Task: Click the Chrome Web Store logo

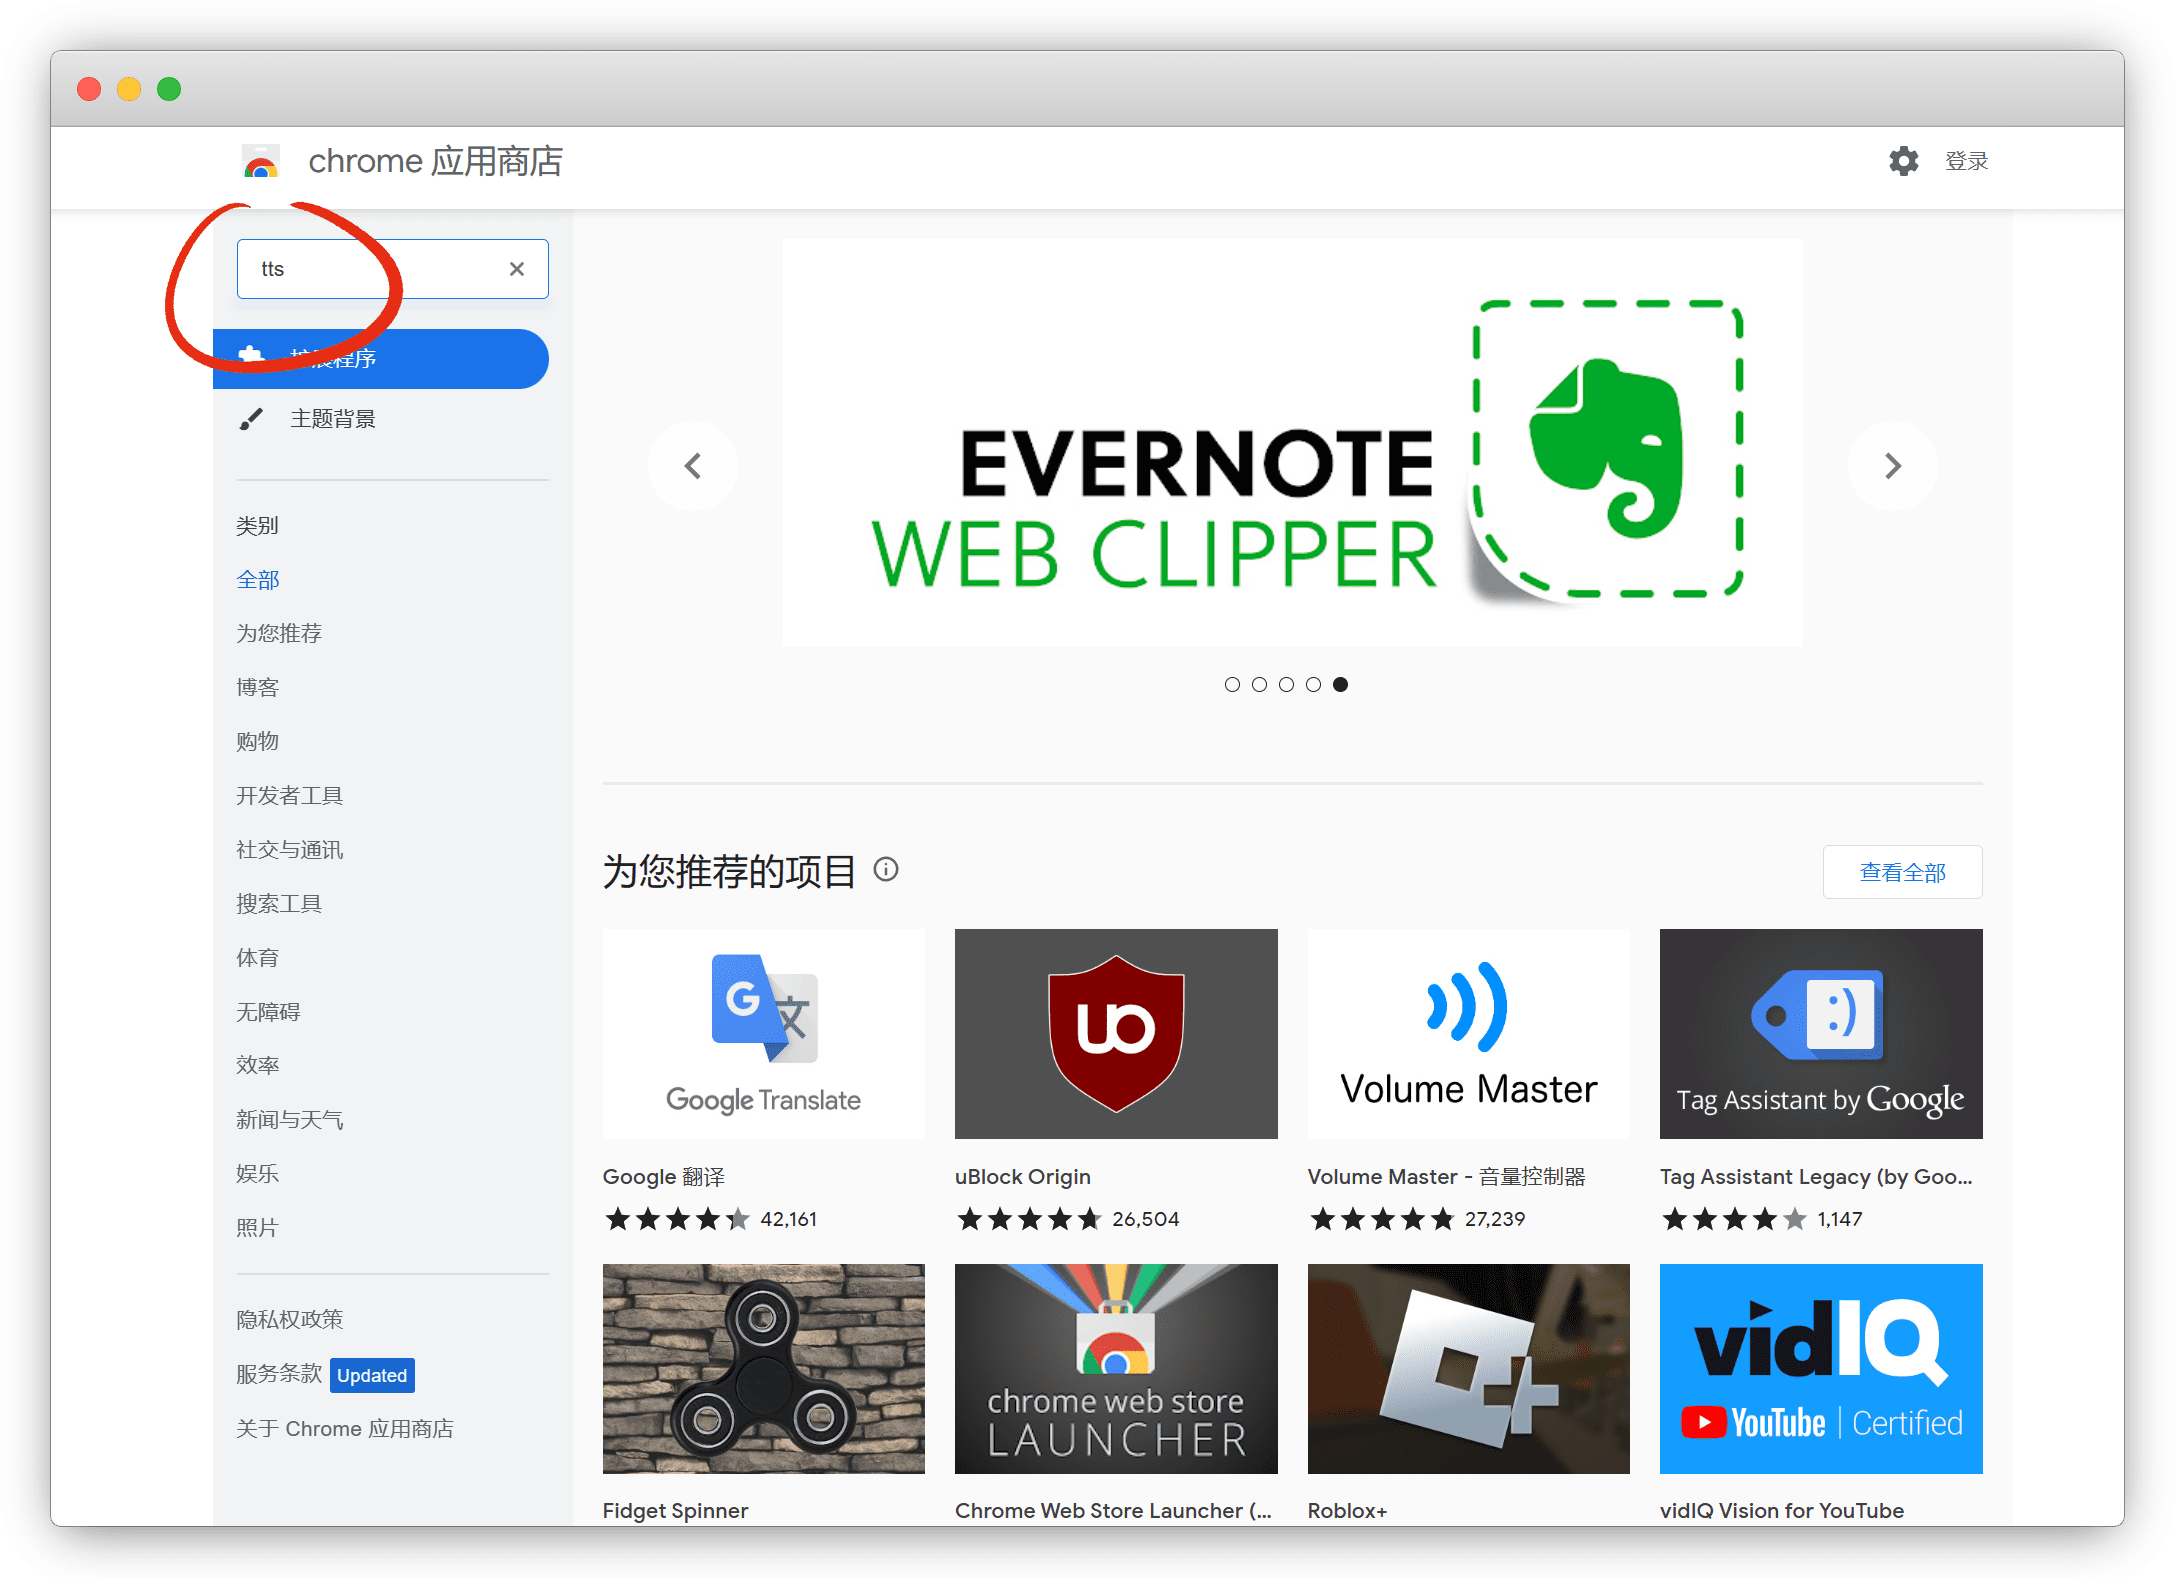Action: pyautogui.click(x=261, y=162)
